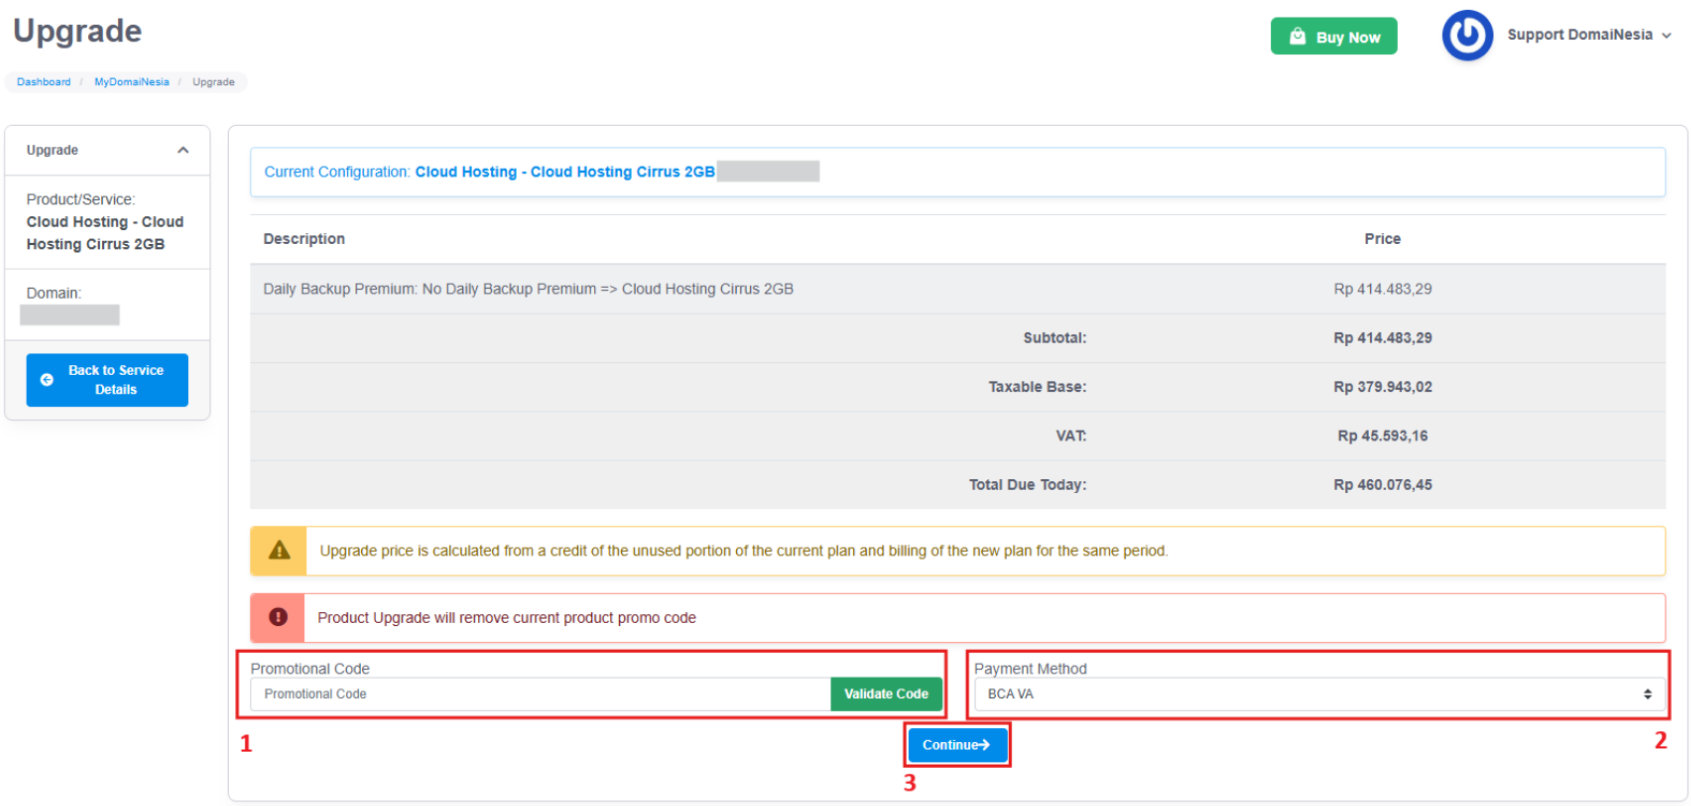Click the yellow warning triangle icon
1691x806 pixels.
pyautogui.click(x=279, y=551)
